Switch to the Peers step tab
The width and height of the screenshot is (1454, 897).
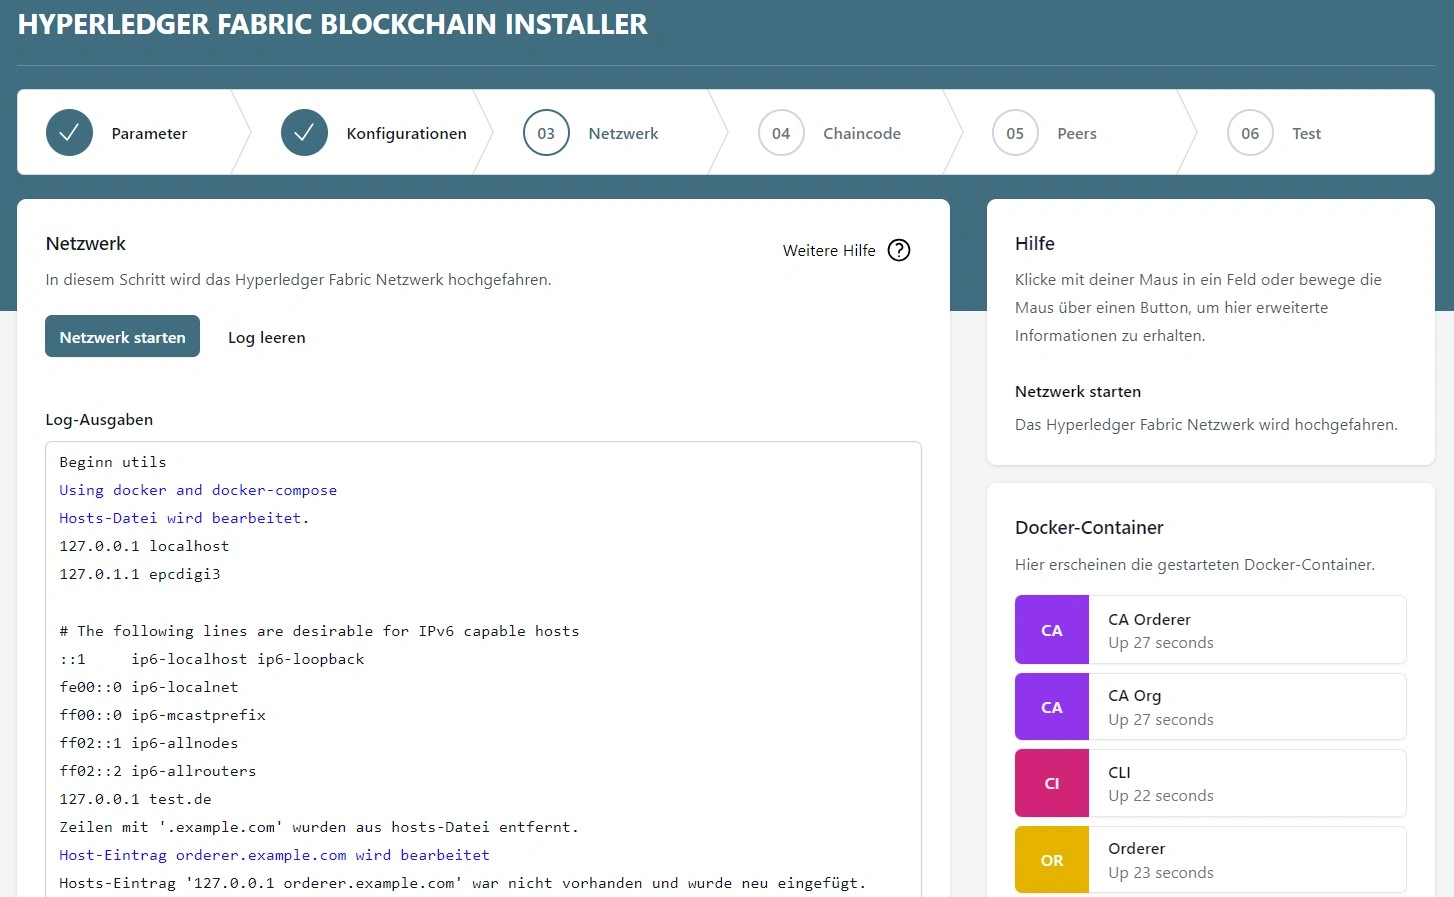coord(1076,133)
